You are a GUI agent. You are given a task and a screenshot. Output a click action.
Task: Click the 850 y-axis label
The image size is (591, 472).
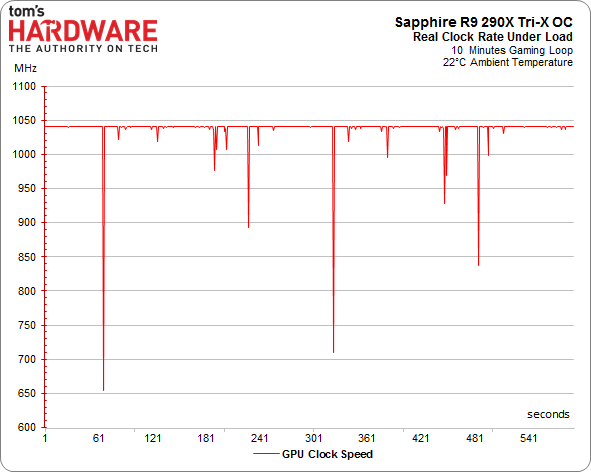tap(27, 257)
